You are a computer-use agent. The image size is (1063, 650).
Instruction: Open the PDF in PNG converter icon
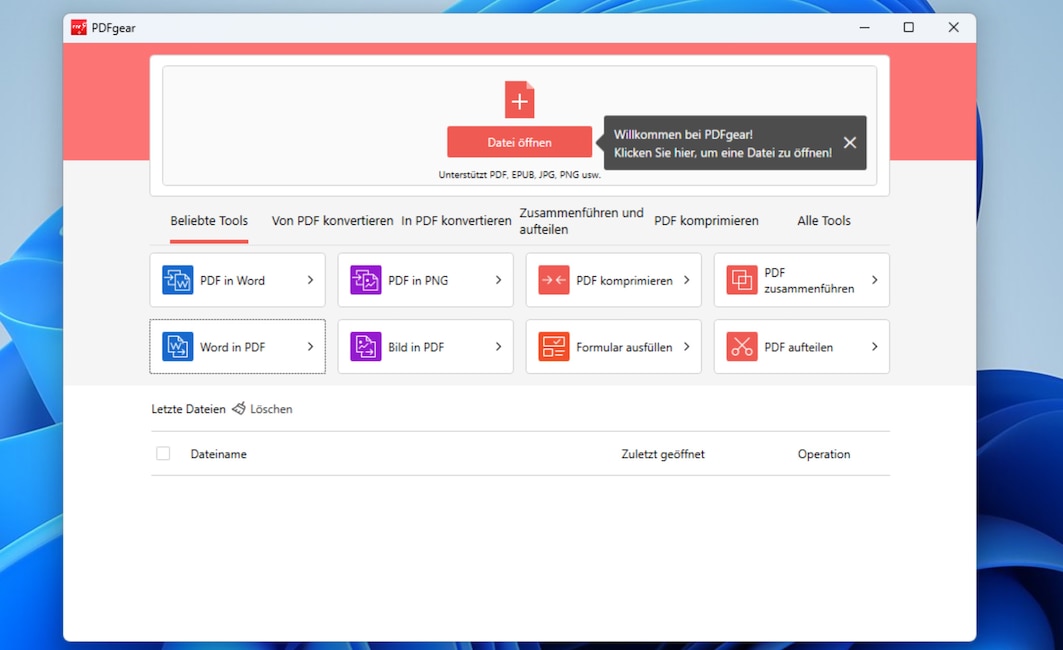point(366,280)
